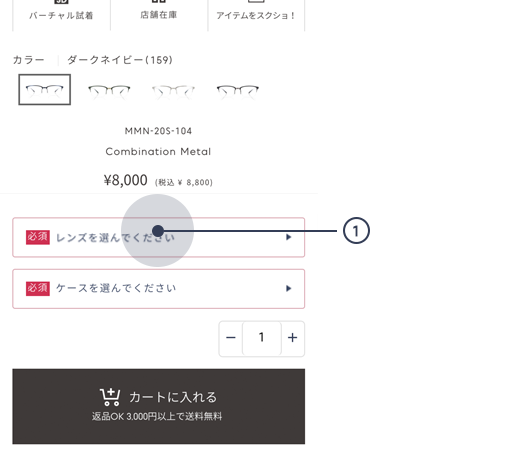Click the annotation marker number 1
This screenshot has height=456, width=520.
point(356,231)
